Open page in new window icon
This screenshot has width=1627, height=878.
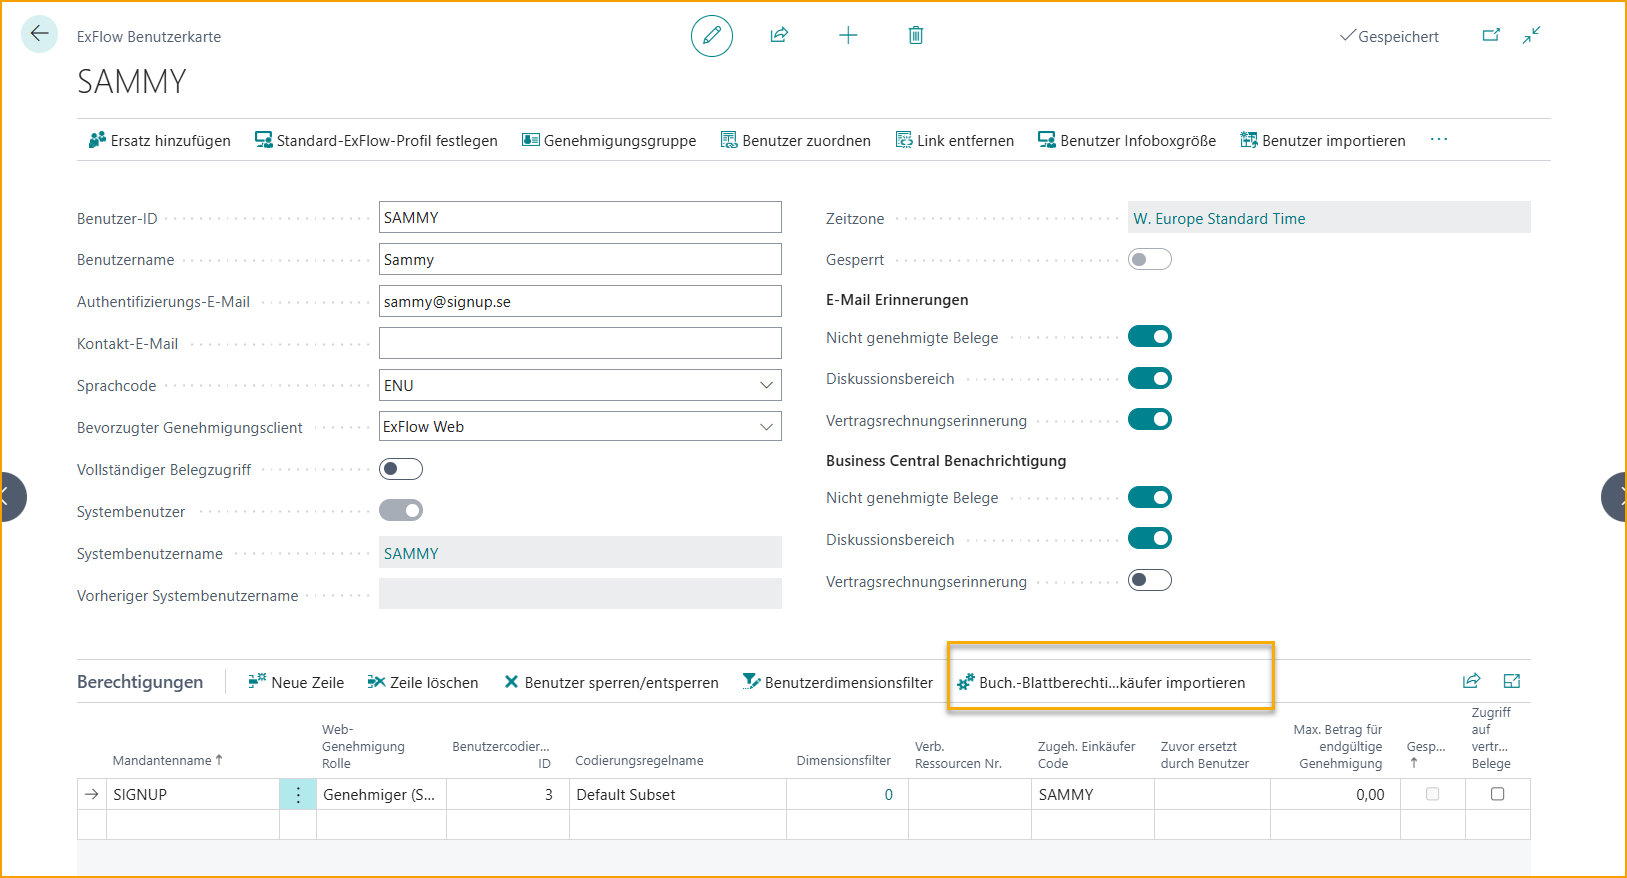(x=1491, y=36)
